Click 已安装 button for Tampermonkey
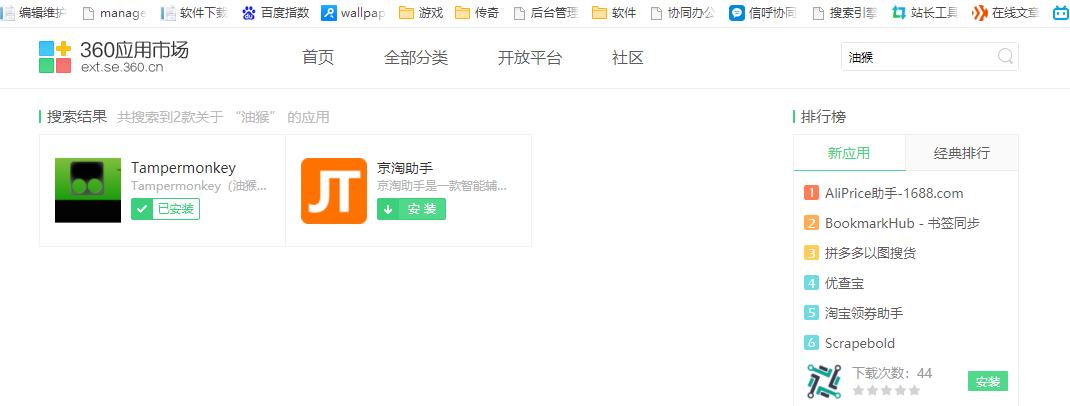 click(165, 209)
